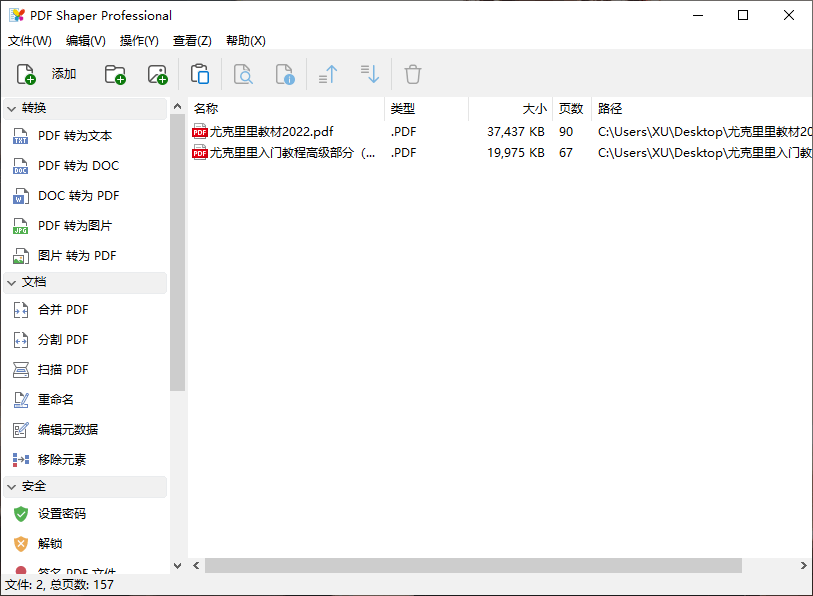This screenshot has width=813, height=596.
Task: Click the PDF icon of 尤克里里教材2022.pdf
Action: [x=200, y=132]
